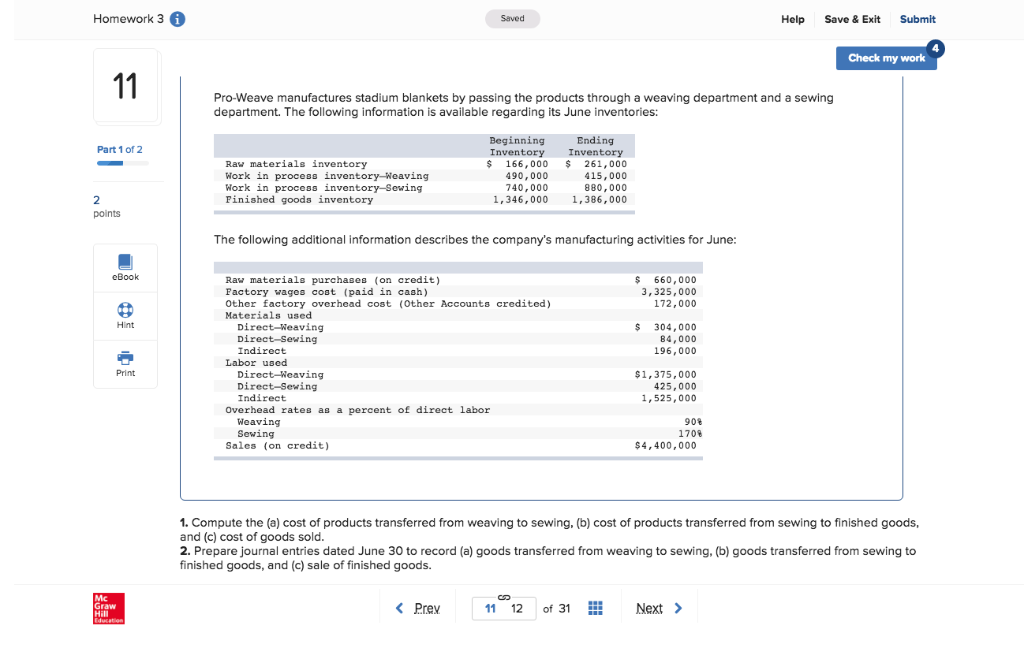Image resolution: width=1024 pixels, height=648 pixels.
Task: Open the question map grid icon
Action: pyautogui.click(x=595, y=607)
